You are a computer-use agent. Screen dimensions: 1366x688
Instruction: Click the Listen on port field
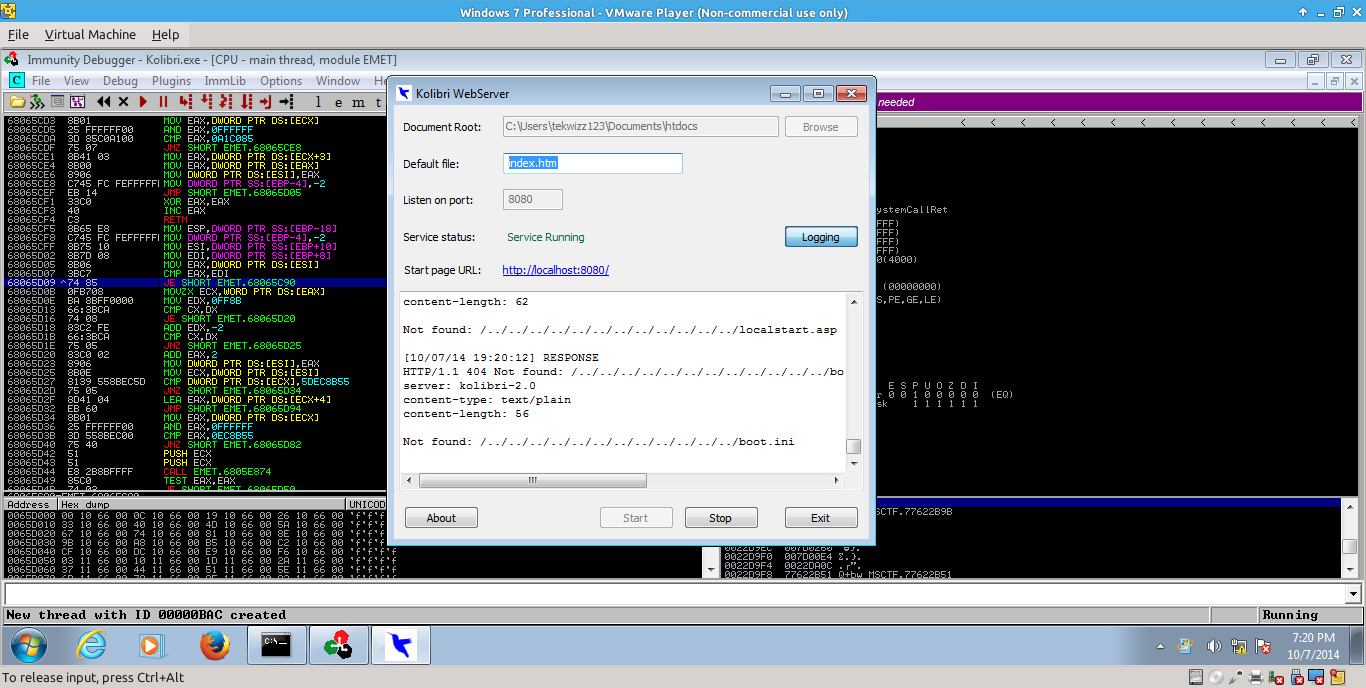[533, 200]
